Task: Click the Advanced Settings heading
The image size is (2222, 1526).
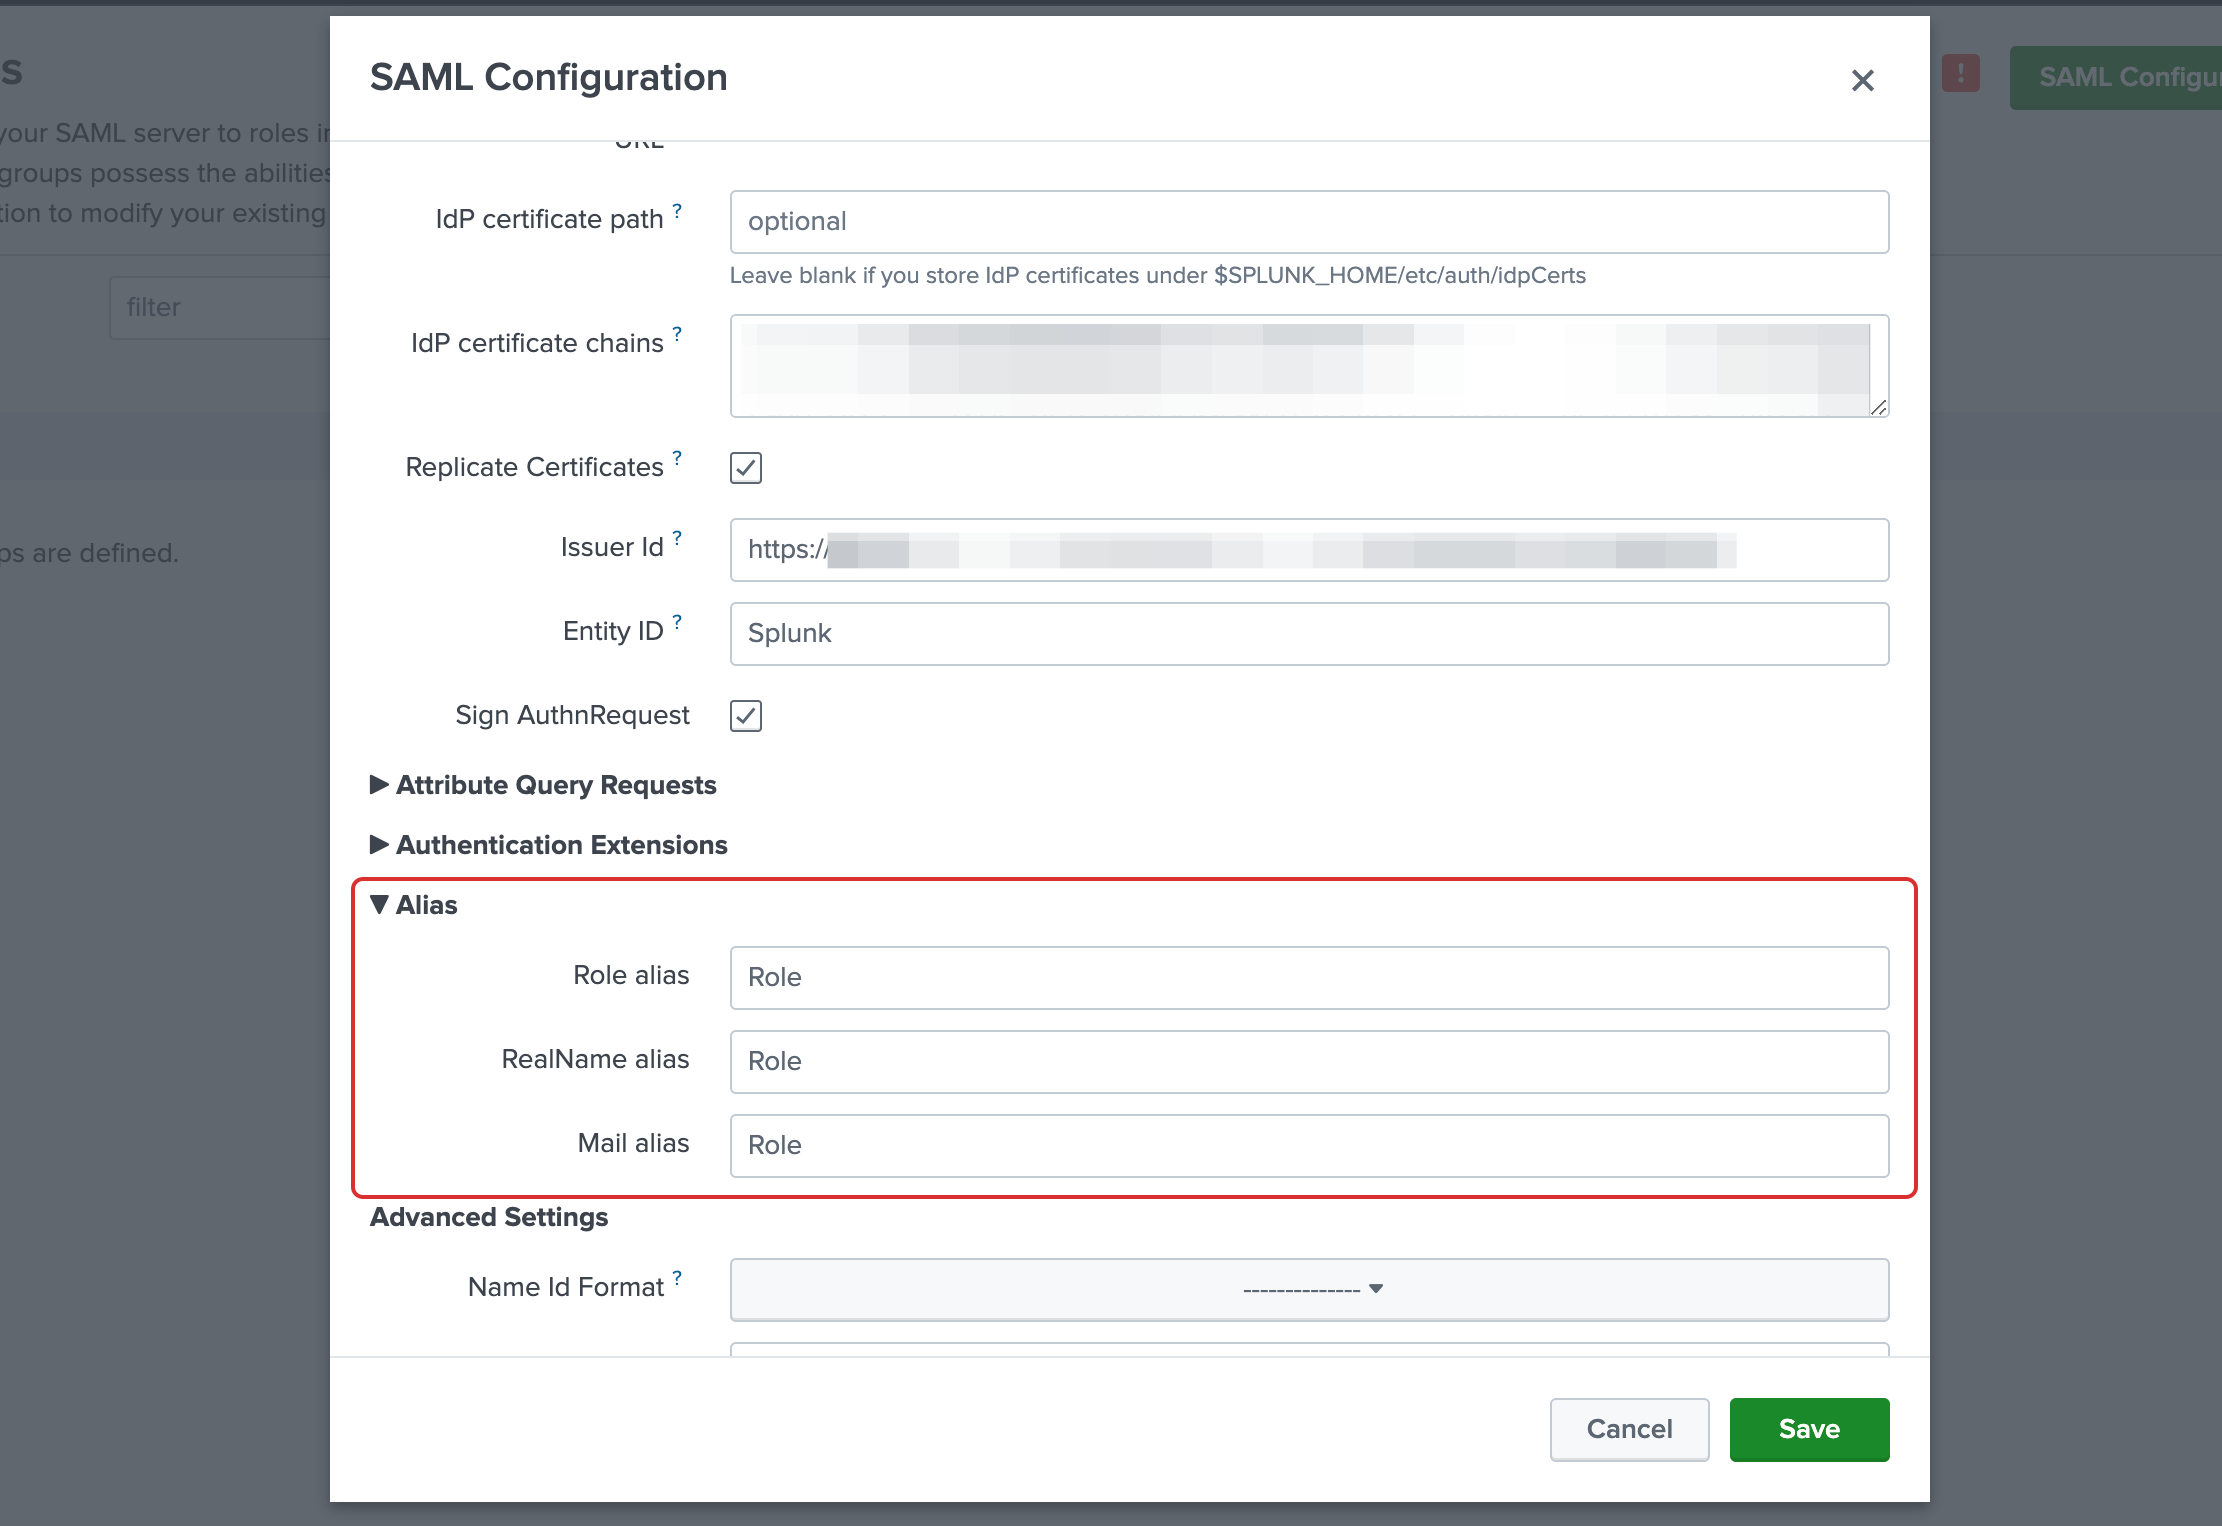Action: click(489, 1217)
